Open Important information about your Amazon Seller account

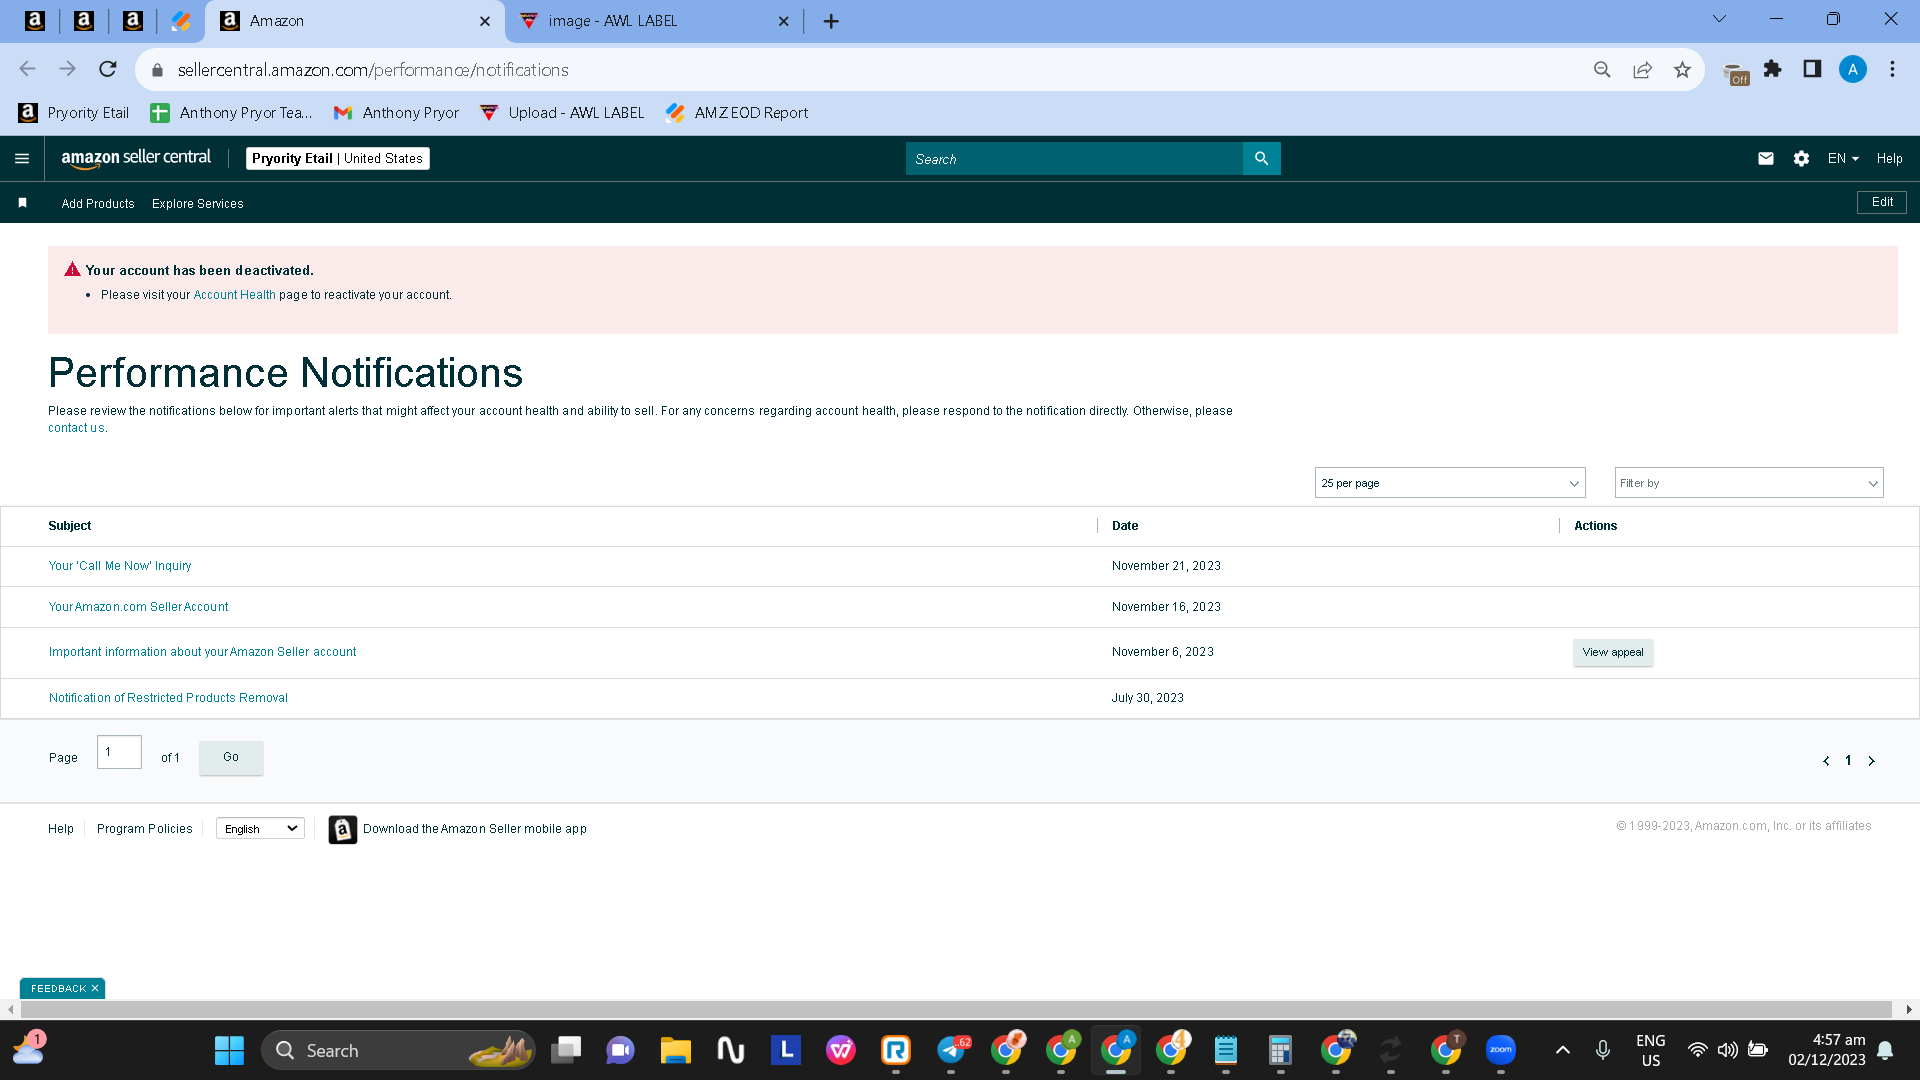point(202,652)
